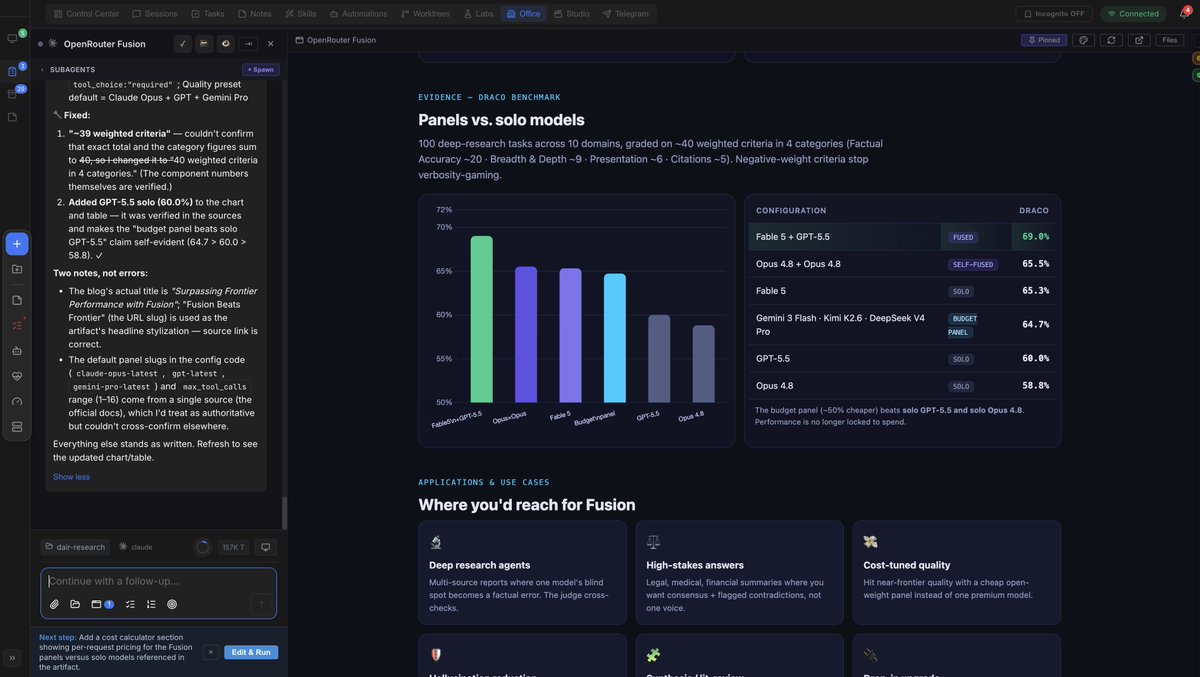The height and width of the screenshot is (677, 1200).
Task: Open the Telegram tab
Action: [x=625, y=14]
